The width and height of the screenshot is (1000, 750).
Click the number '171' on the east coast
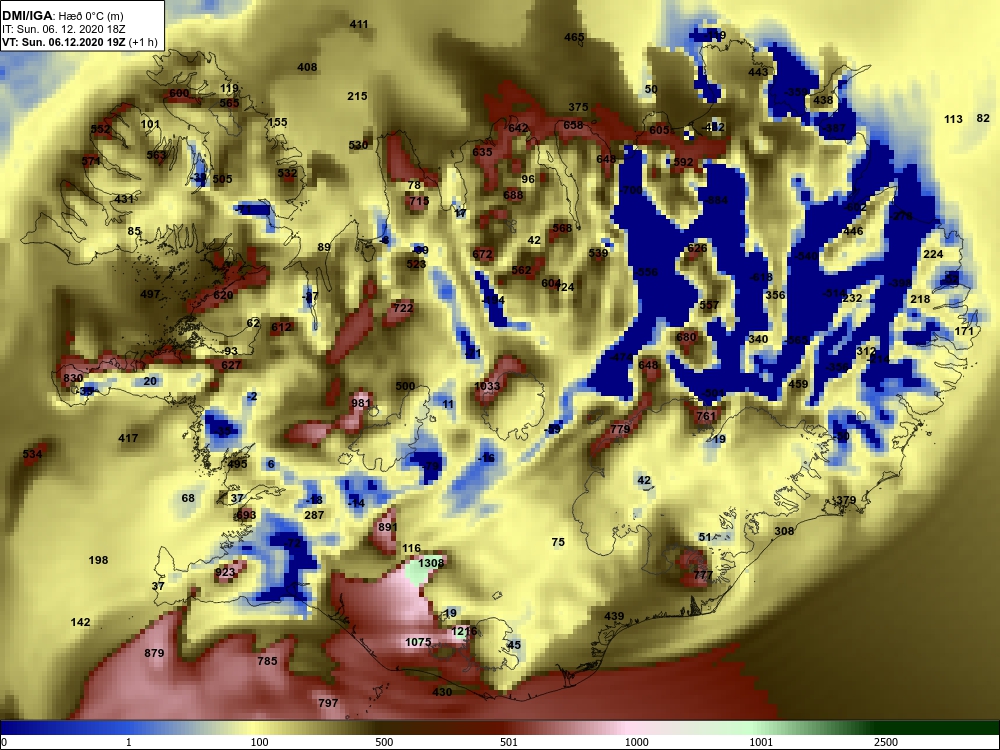(964, 331)
